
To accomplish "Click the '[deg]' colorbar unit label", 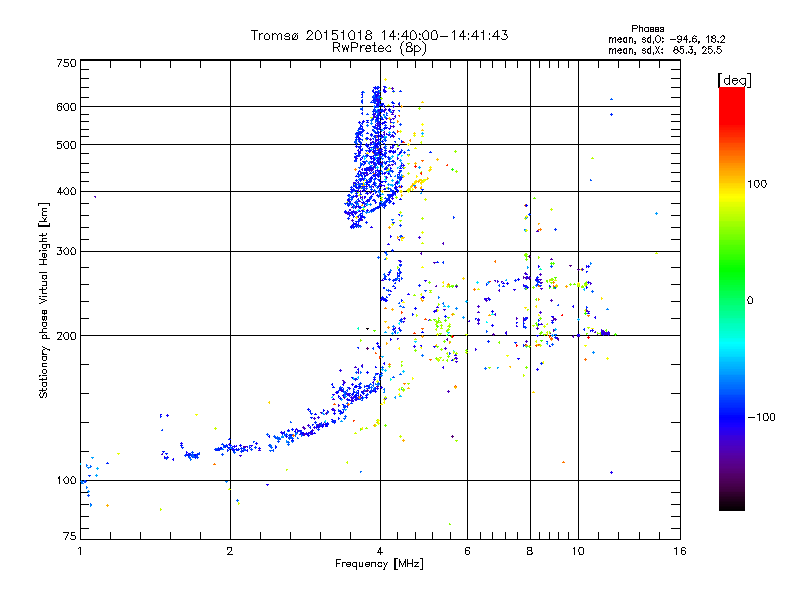I will pos(734,80).
